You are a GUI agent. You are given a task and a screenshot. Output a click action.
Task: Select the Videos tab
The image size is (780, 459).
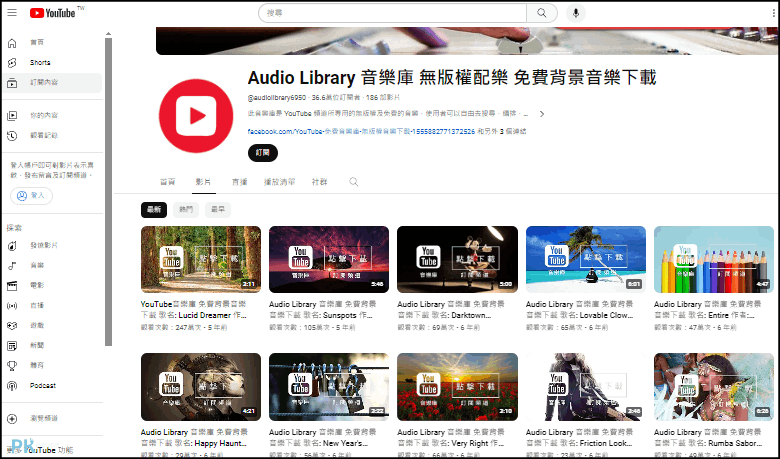(x=203, y=182)
